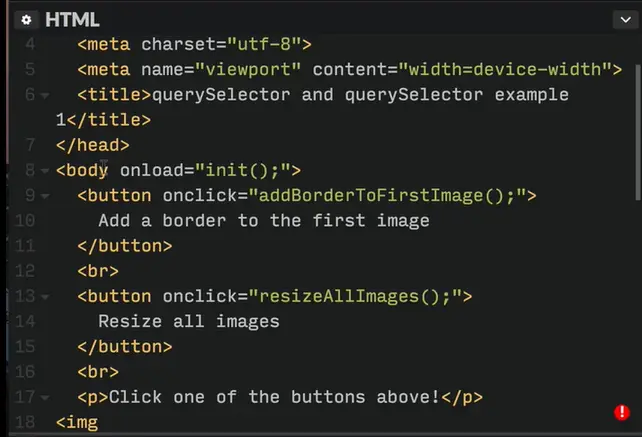Image resolution: width=642 pixels, height=437 pixels.
Task: Click the 1</title> wrapped line
Action: pyautogui.click(x=104, y=120)
